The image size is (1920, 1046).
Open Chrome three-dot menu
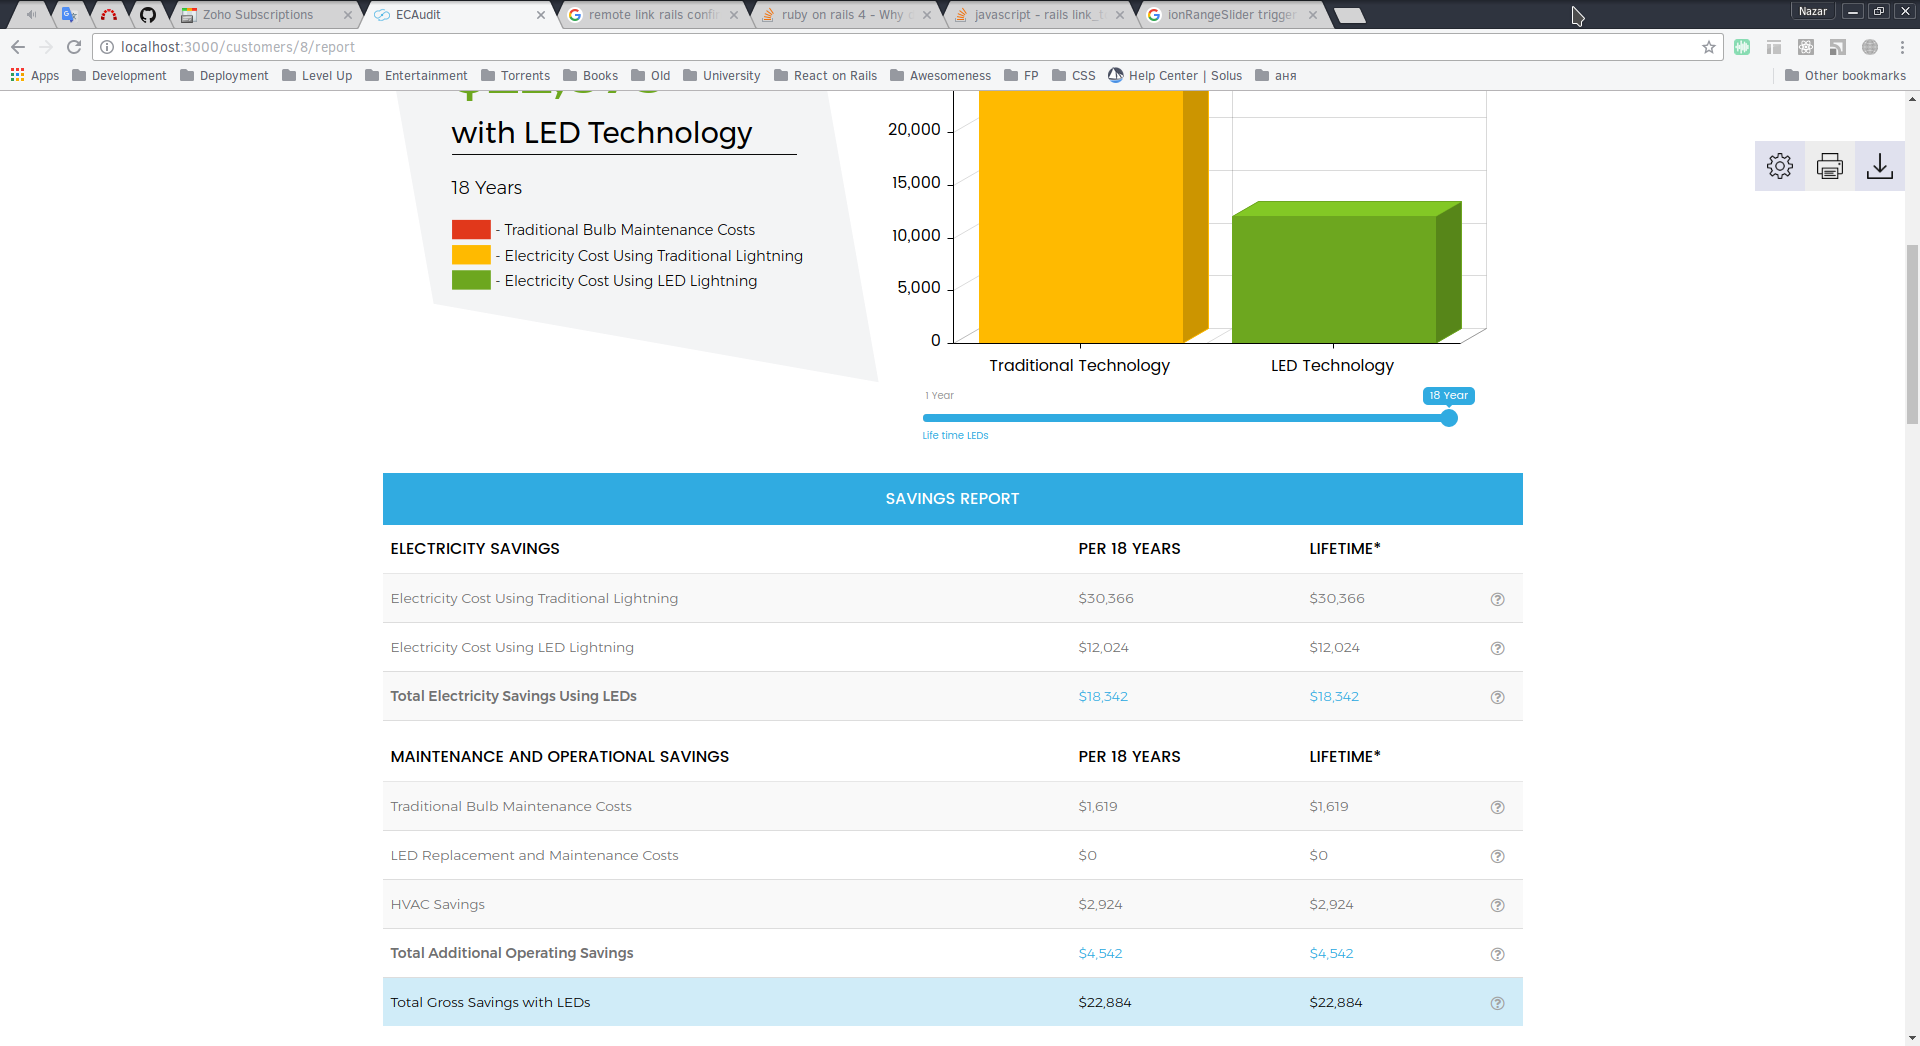[x=1902, y=47]
